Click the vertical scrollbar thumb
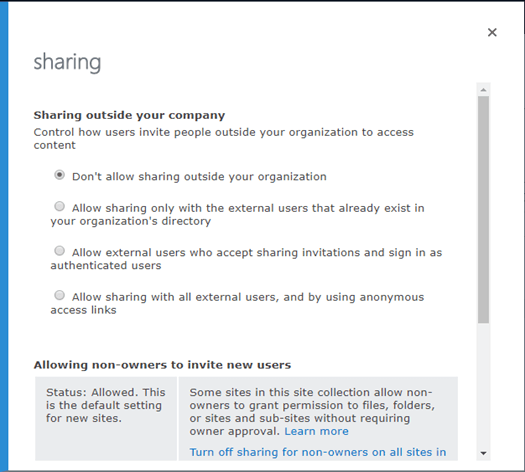This screenshot has width=525, height=472. point(483,210)
